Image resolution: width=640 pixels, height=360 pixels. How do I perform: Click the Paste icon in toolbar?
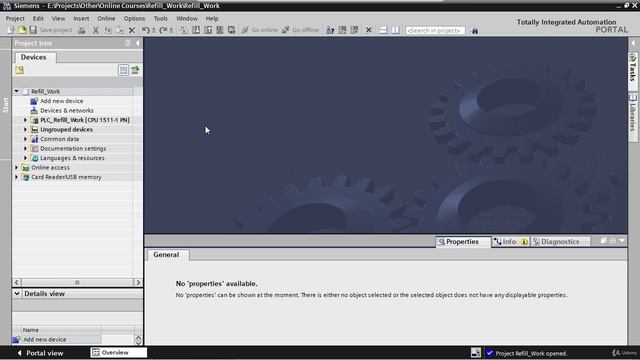point(120,30)
